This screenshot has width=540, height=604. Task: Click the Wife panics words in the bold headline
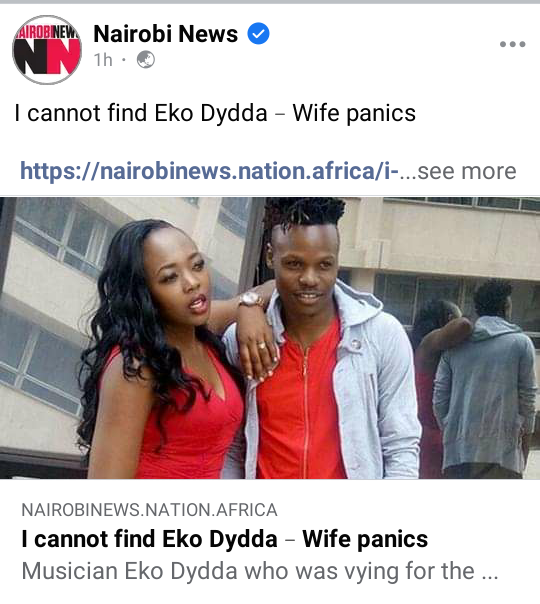365,539
